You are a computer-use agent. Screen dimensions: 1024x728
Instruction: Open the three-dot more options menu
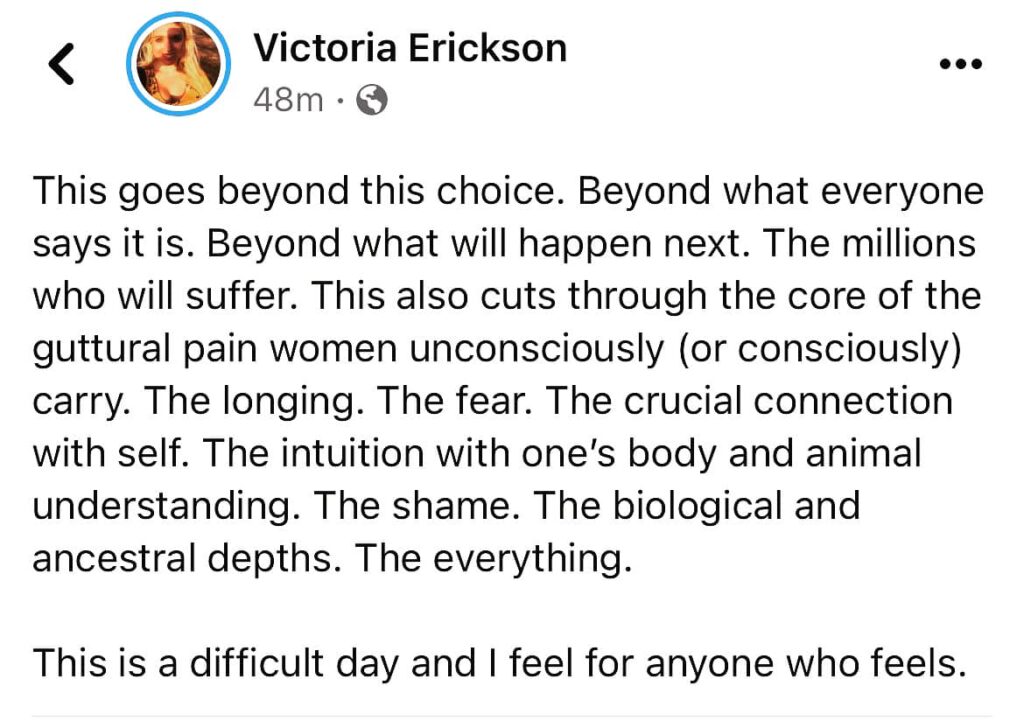pos(962,66)
